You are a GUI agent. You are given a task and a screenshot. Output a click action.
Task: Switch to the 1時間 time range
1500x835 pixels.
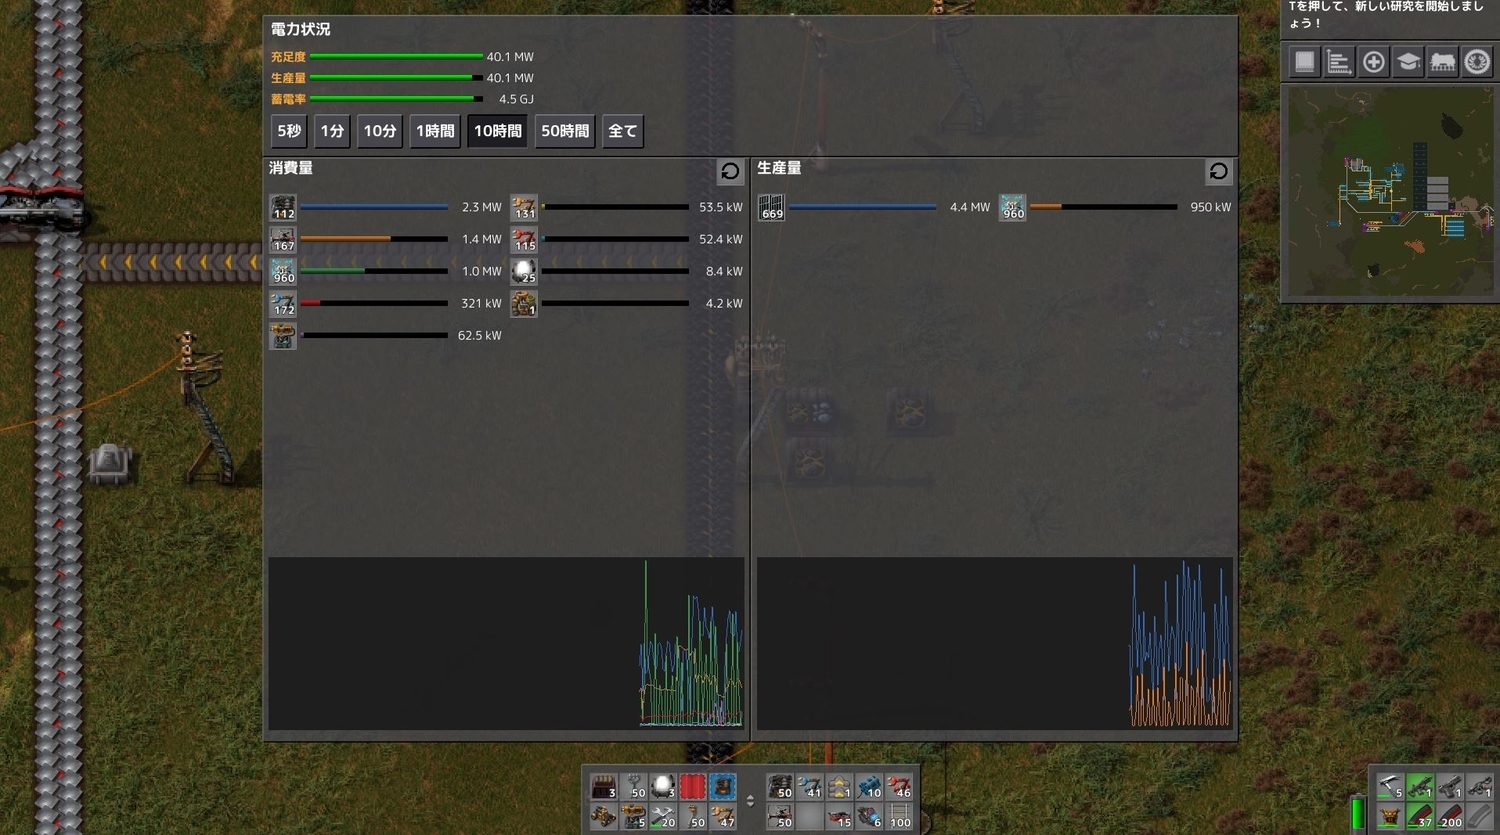(x=435, y=131)
